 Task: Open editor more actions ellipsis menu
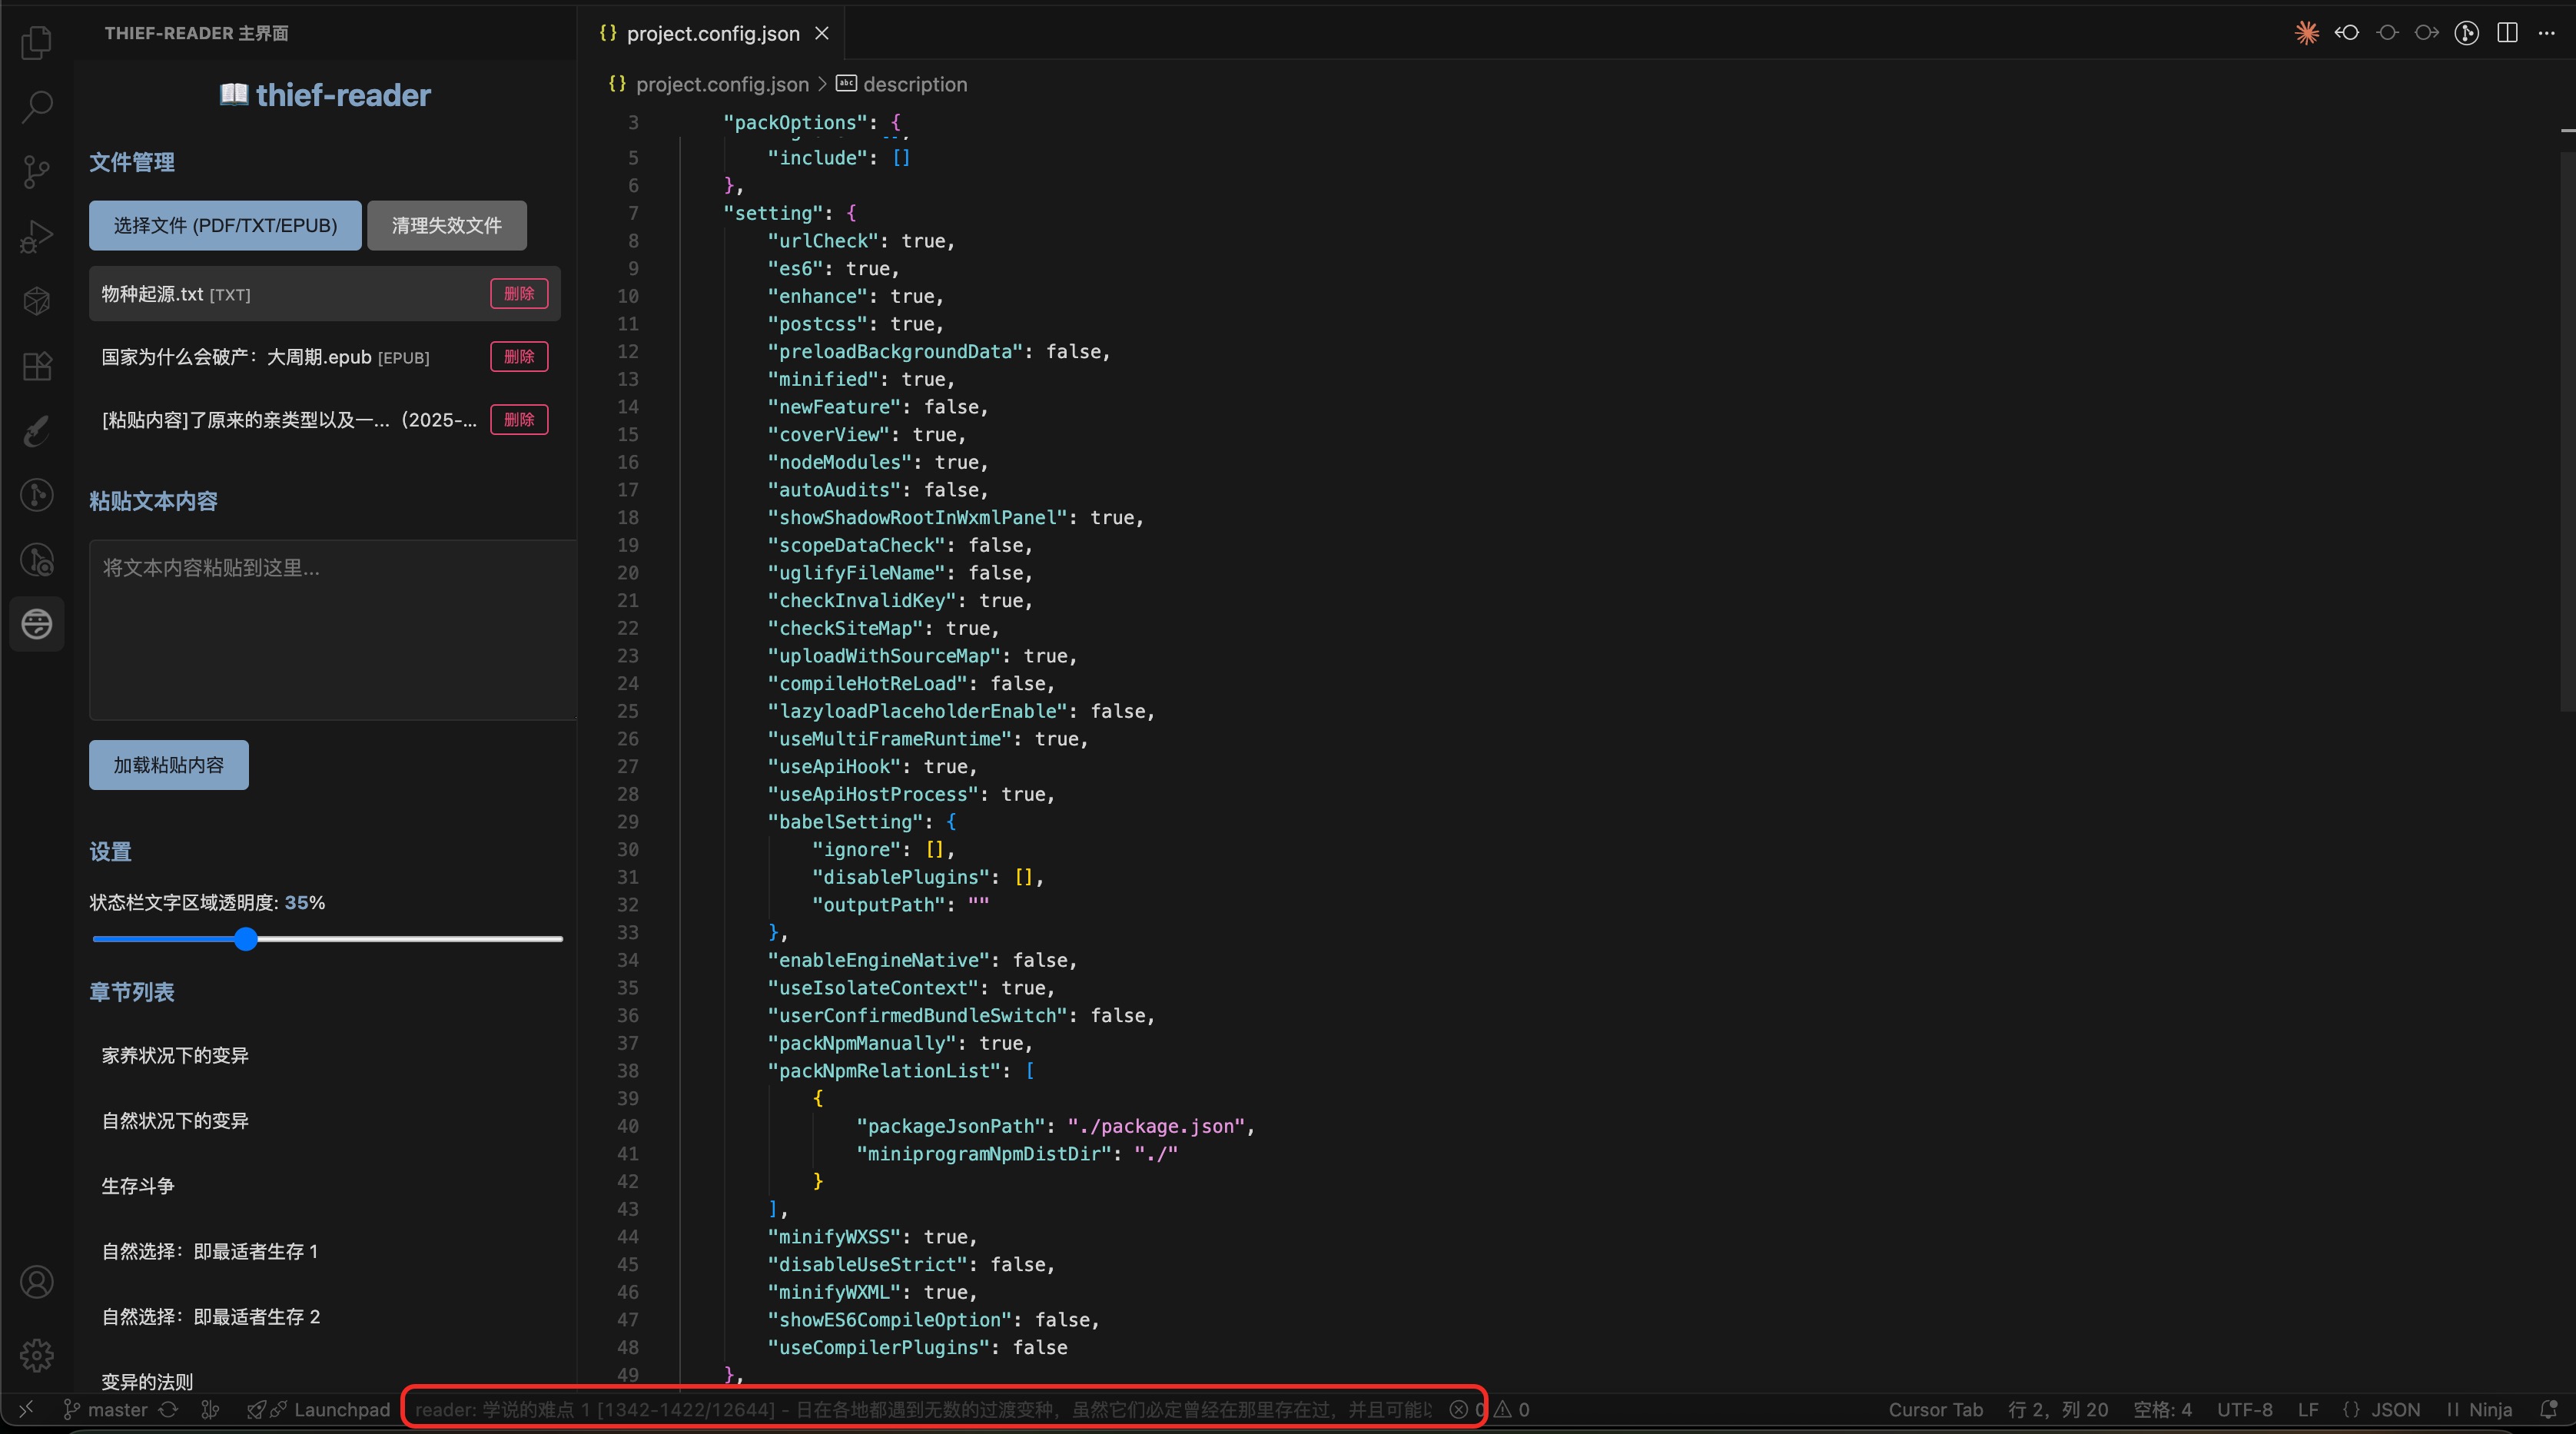click(x=2547, y=33)
